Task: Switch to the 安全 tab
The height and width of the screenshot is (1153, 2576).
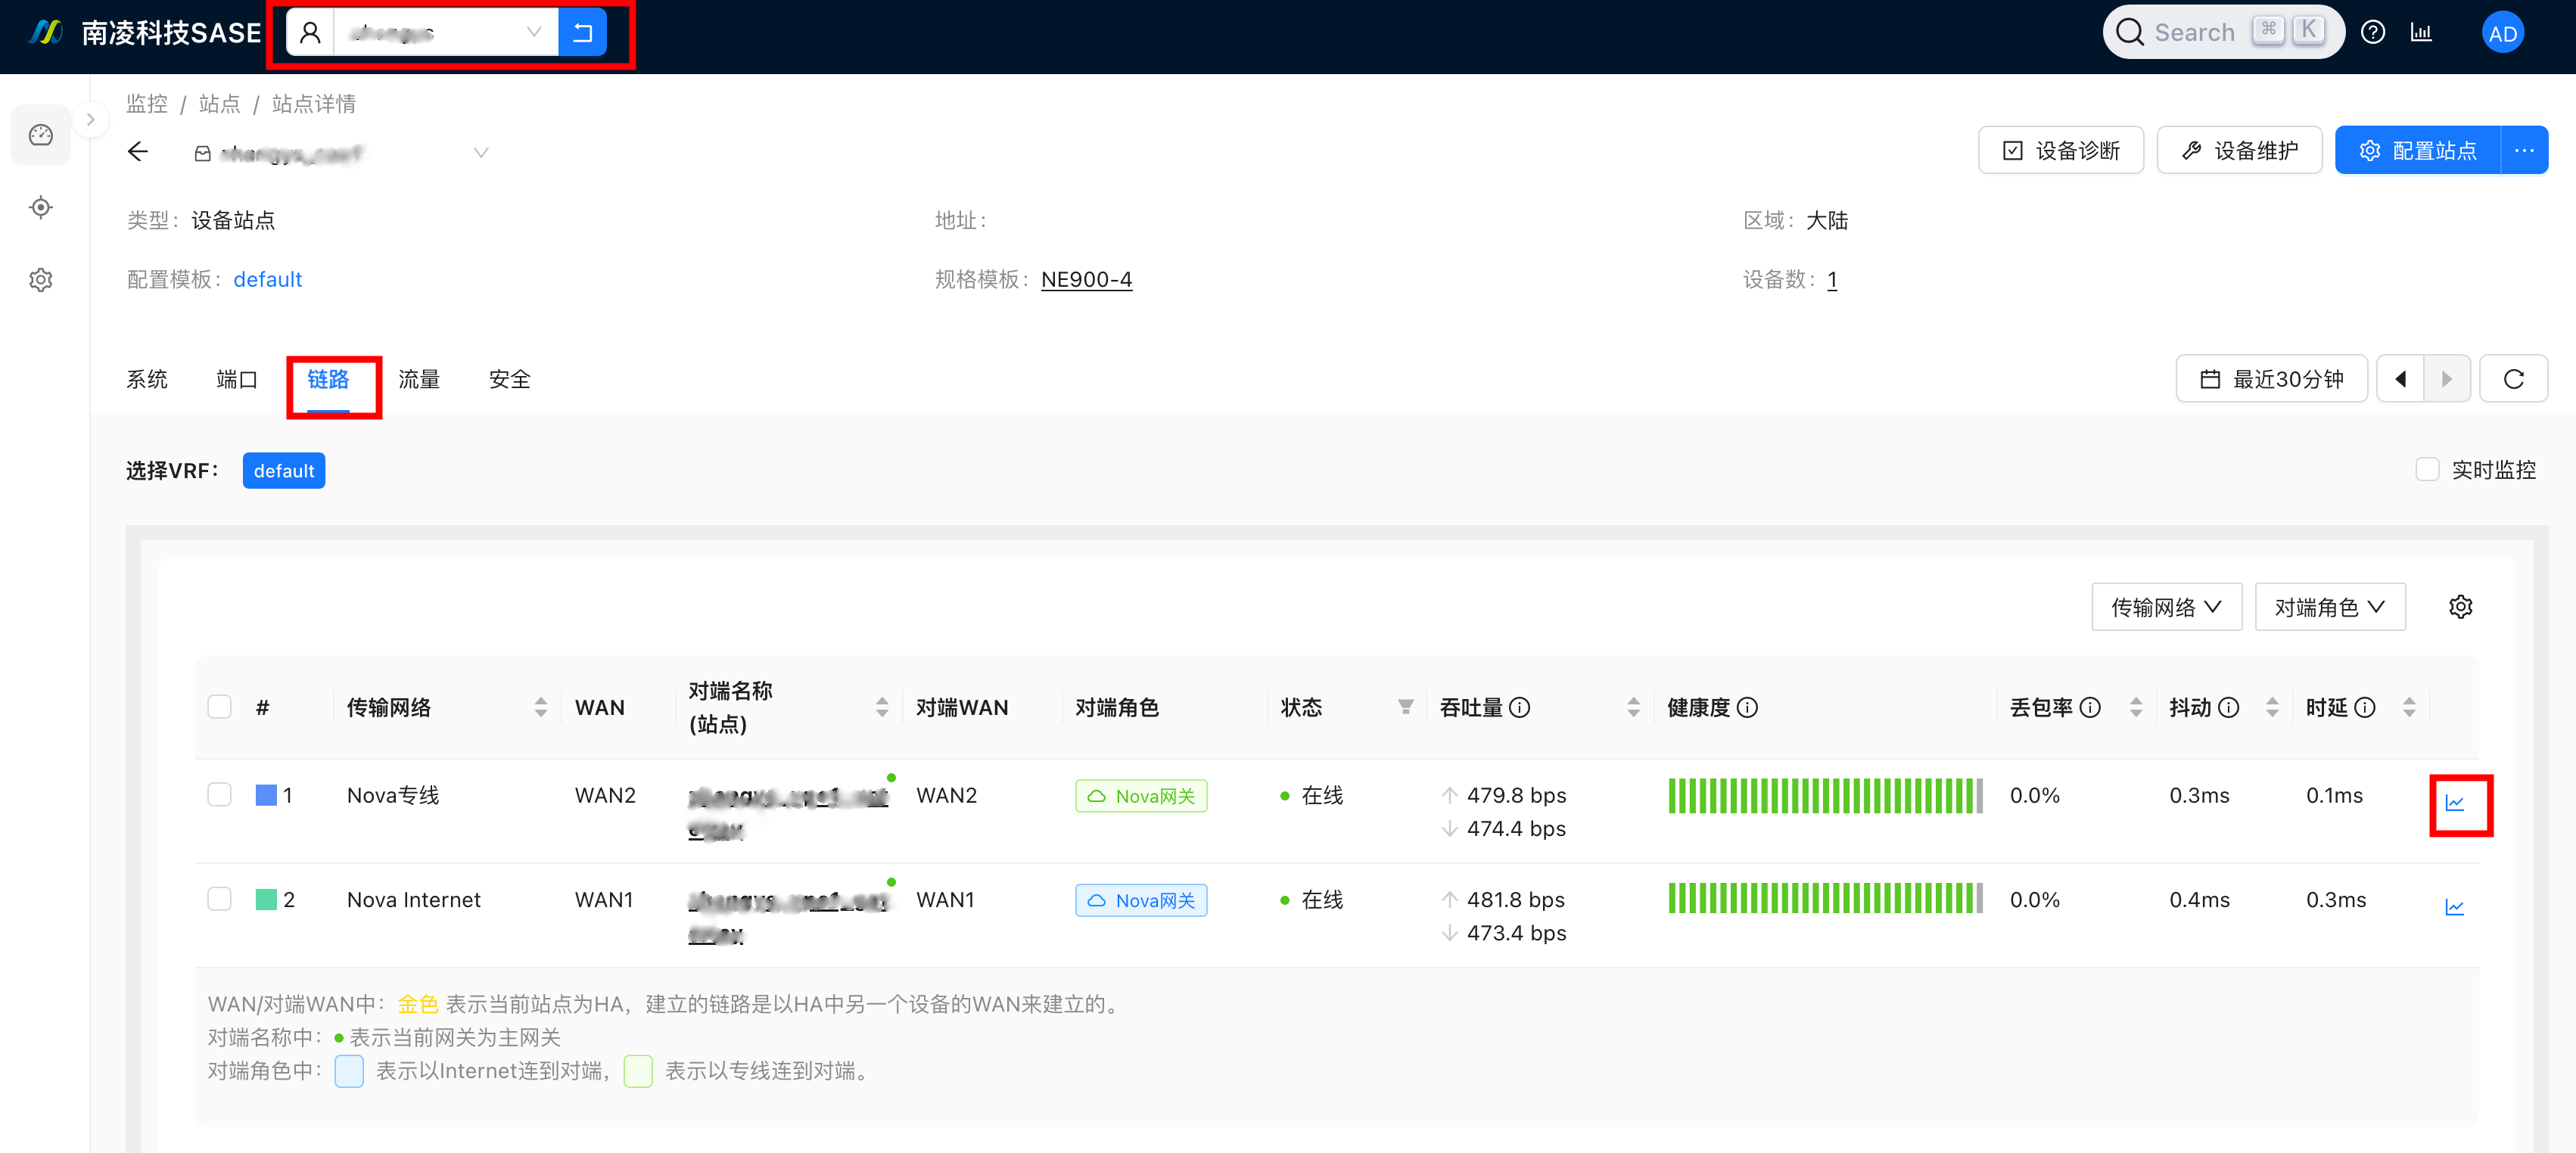Action: 510,380
